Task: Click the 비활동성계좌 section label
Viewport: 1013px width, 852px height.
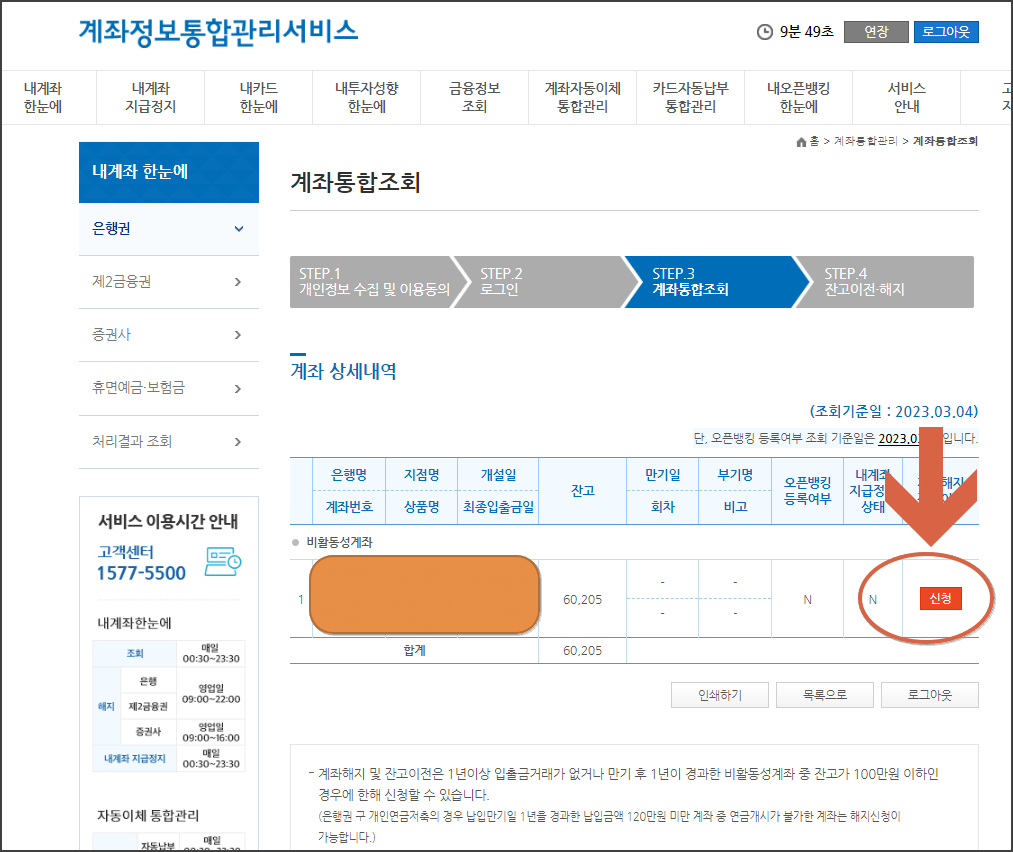Action: click(339, 542)
